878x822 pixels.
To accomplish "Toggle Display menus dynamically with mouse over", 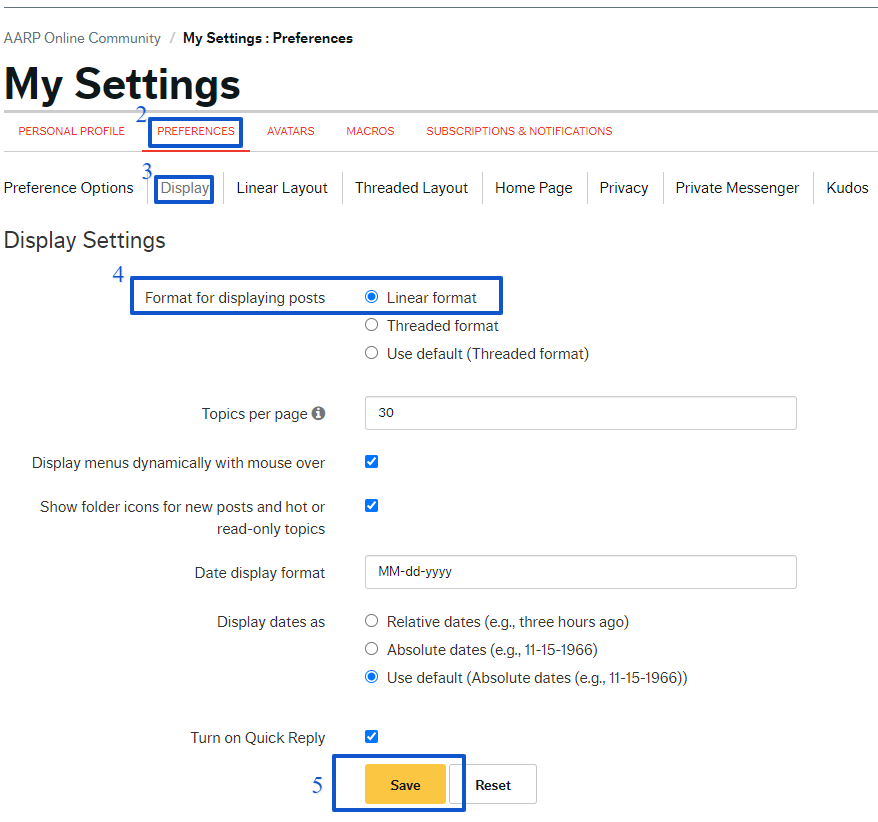I will tap(372, 462).
